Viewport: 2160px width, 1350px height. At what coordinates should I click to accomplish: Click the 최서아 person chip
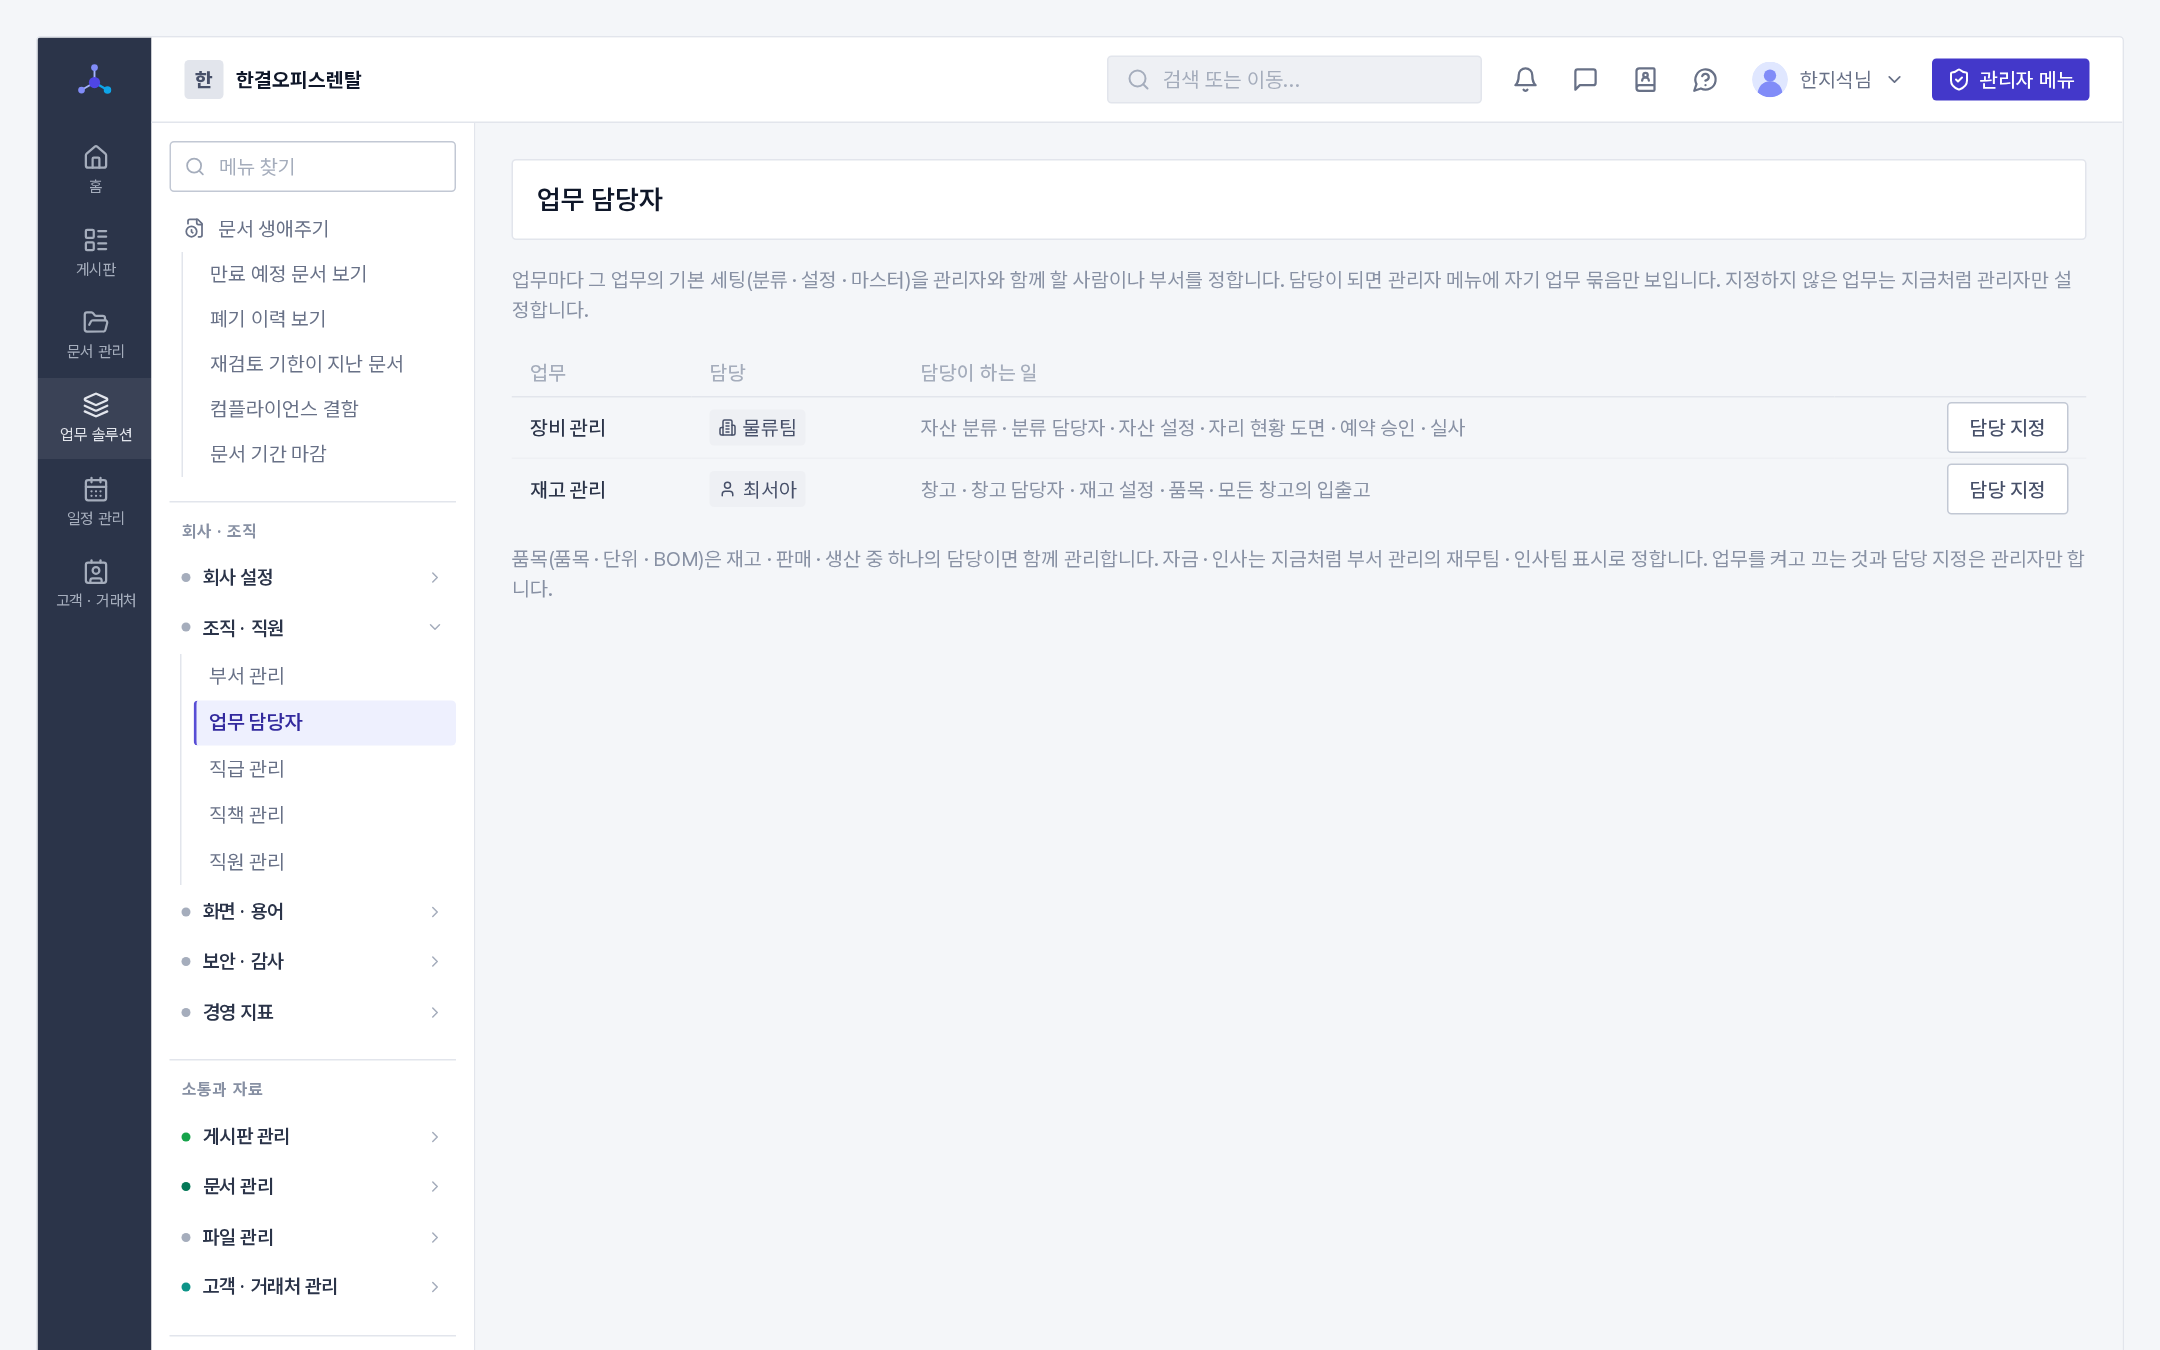(757, 490)
